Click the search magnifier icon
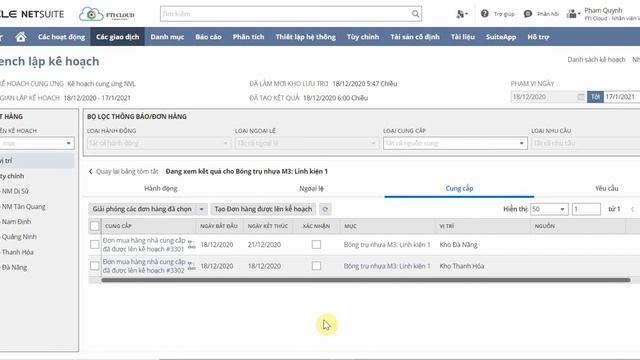640x360 pixels. (415, 14)
